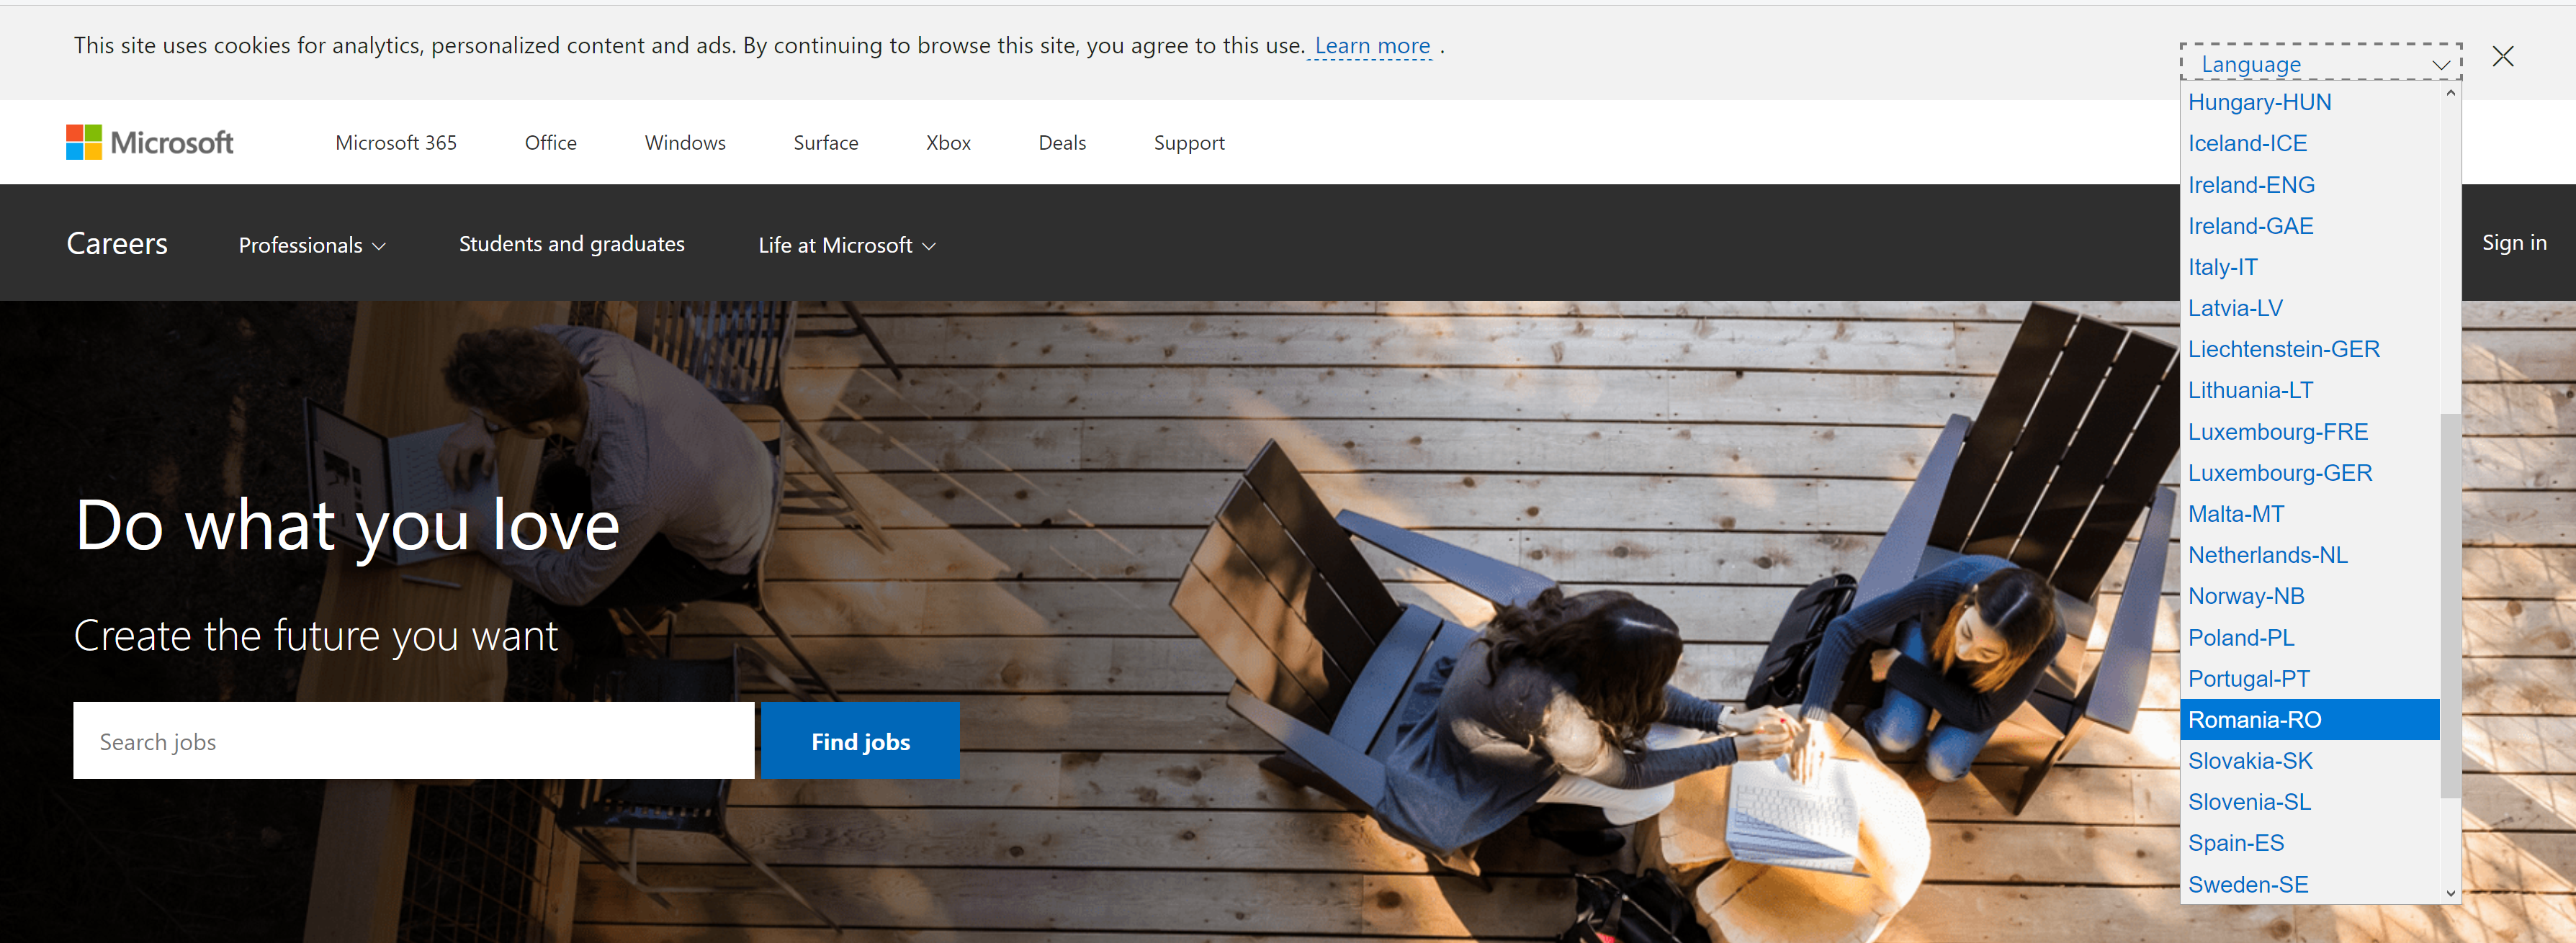Click the language list scrollbar thumb
Image resolution: width=2576 pixels, height=943 pixels.
pos(2450,605)
